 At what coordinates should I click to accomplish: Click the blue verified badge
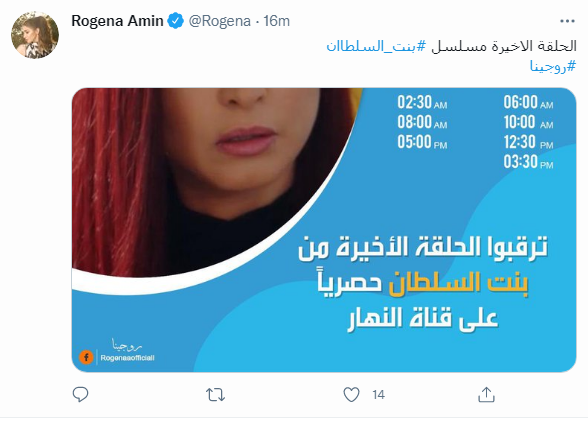point(176,21)
